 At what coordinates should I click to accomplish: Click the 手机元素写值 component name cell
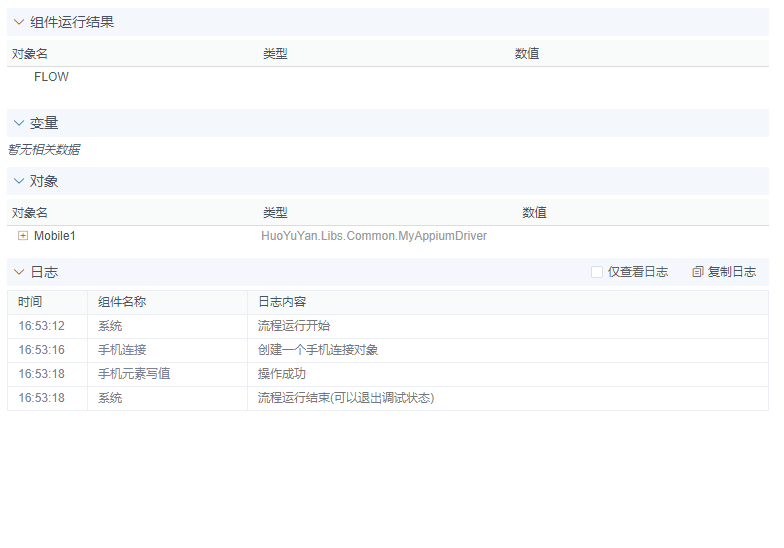pos(134,374)
